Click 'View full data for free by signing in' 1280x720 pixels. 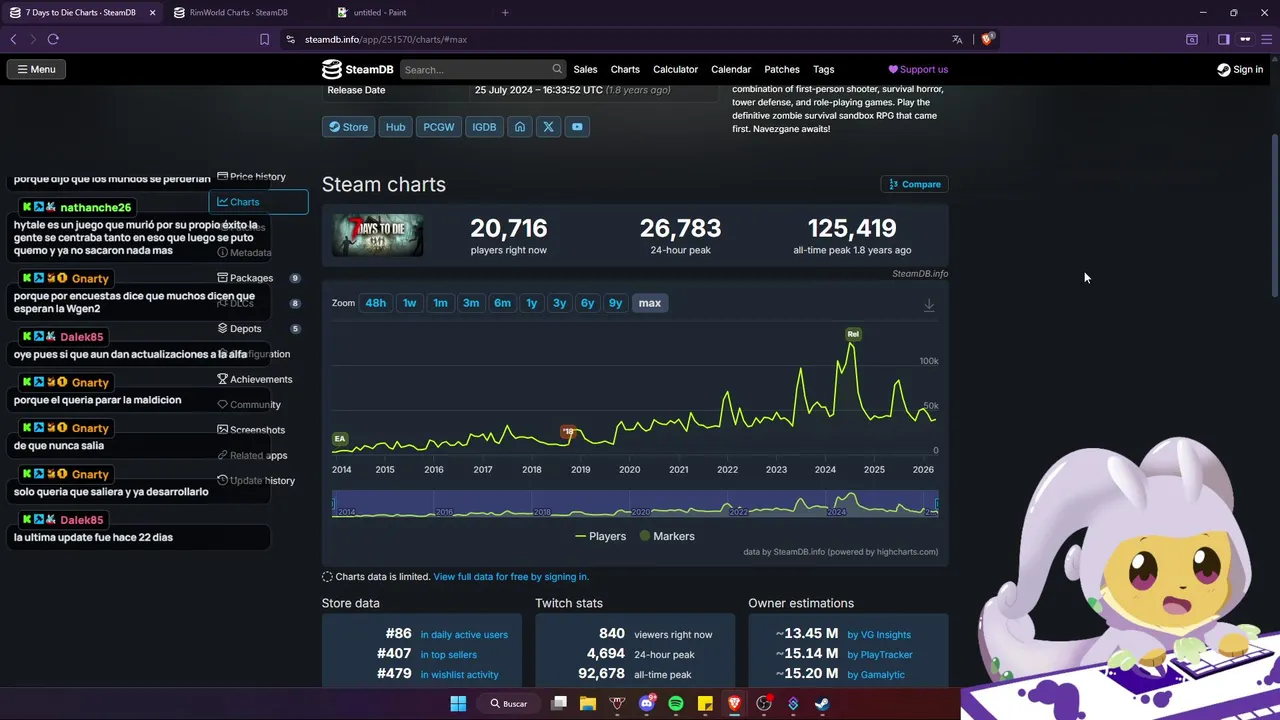tap(511, 577)
